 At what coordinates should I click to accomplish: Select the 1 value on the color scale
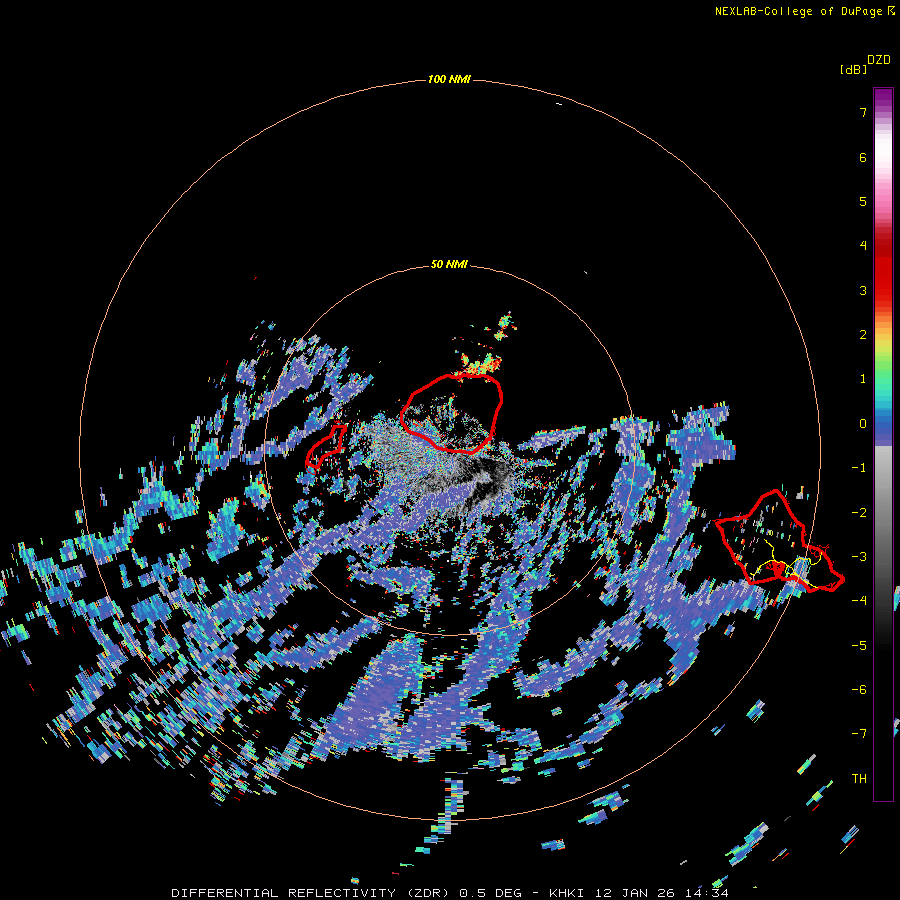coord(863,379)
